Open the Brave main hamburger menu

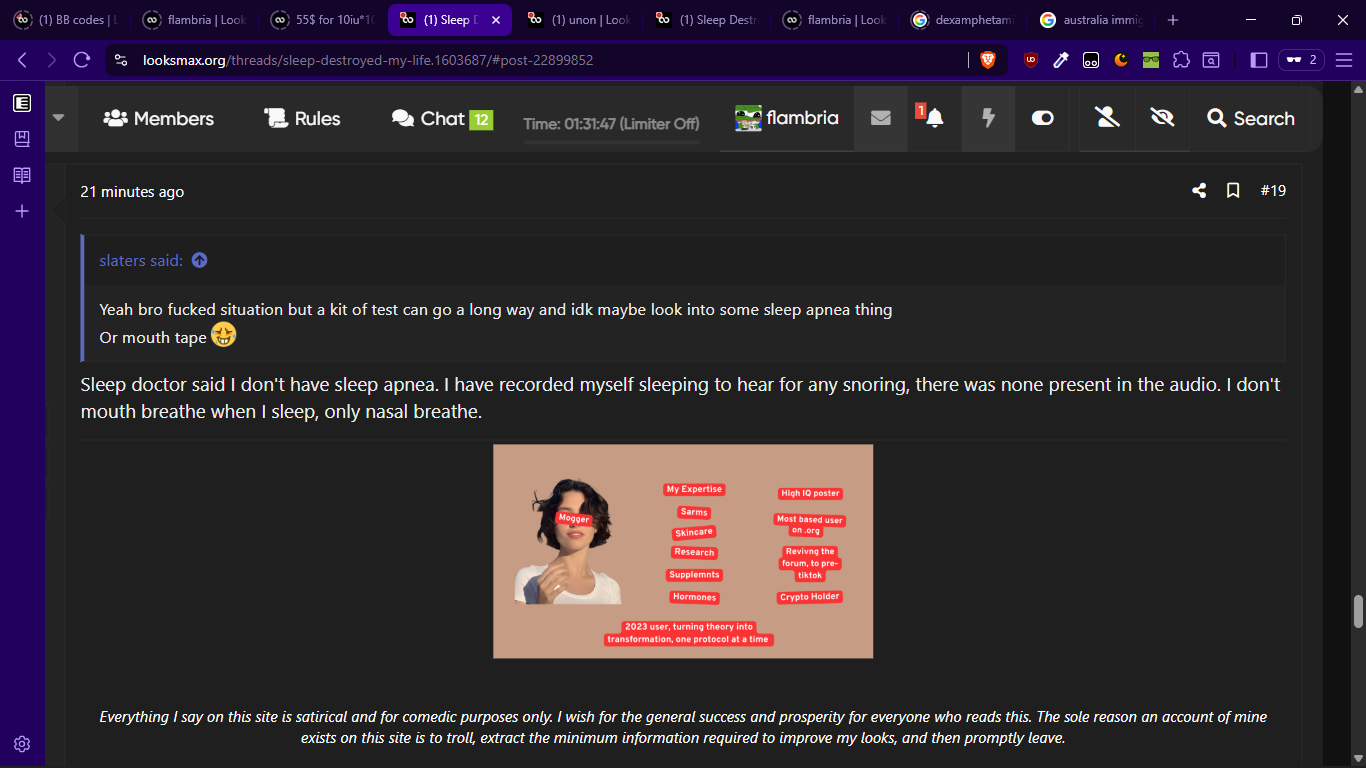[1344, 60]
